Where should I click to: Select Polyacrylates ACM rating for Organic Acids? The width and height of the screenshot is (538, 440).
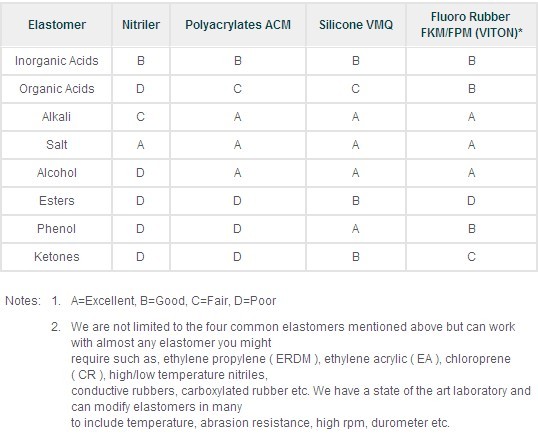[x=238, y=89]
